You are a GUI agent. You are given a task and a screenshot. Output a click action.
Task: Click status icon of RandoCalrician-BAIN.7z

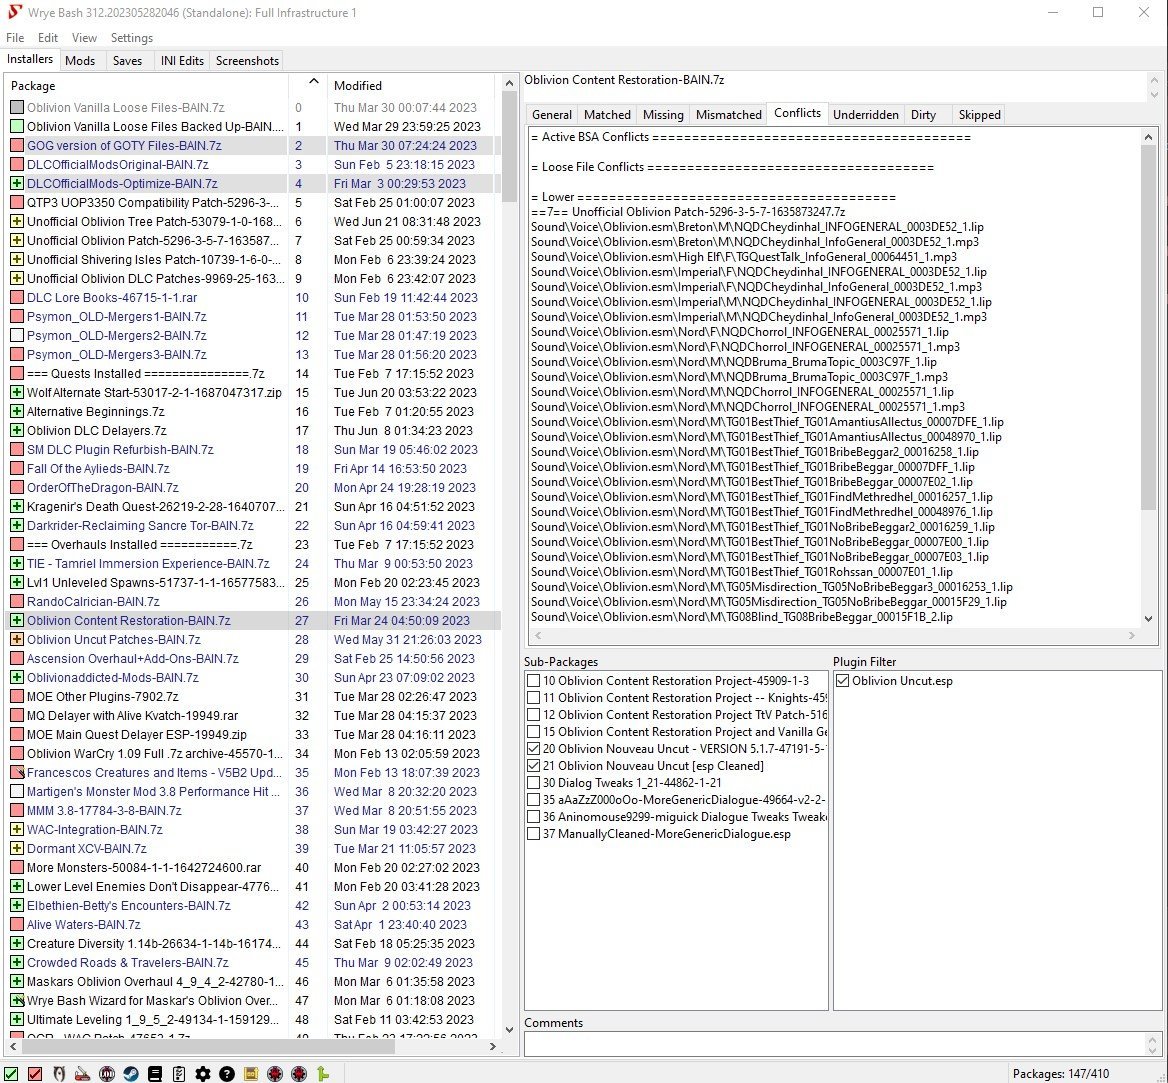pos(16,601)
